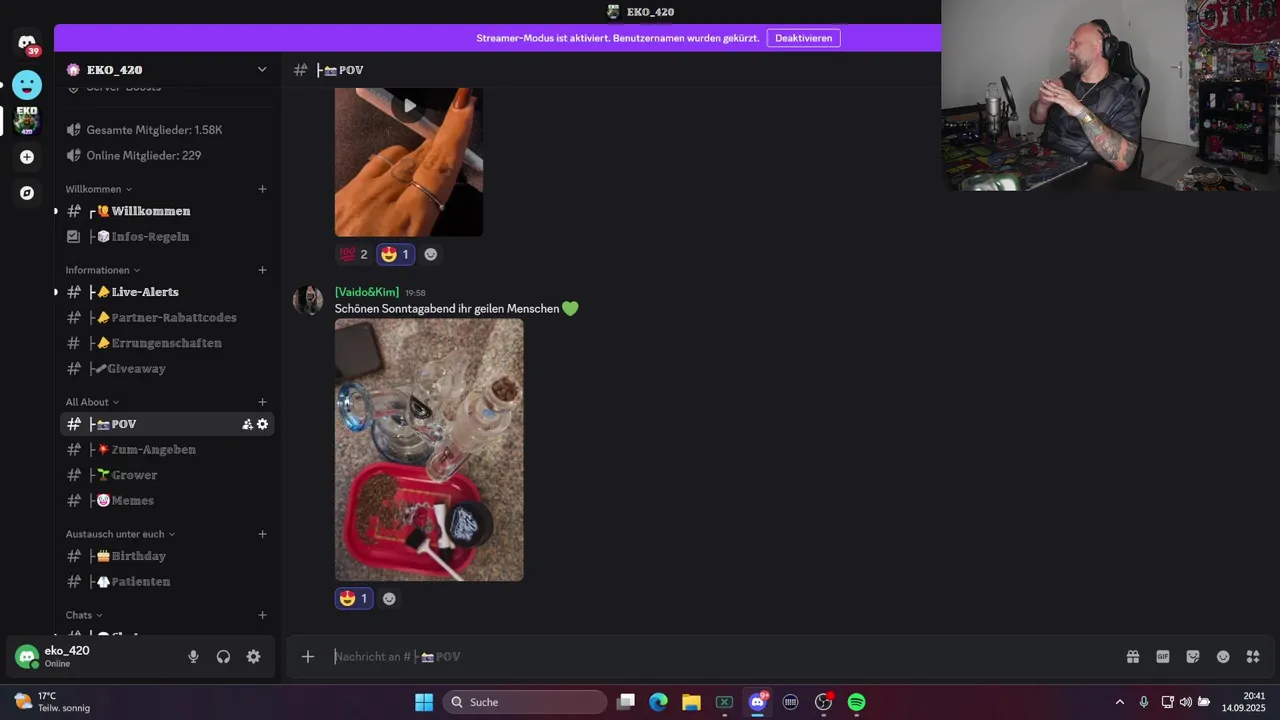Toggle heart-eyes reaction on the video message
Screen dimensions: 1280x720
coord(396,254)
